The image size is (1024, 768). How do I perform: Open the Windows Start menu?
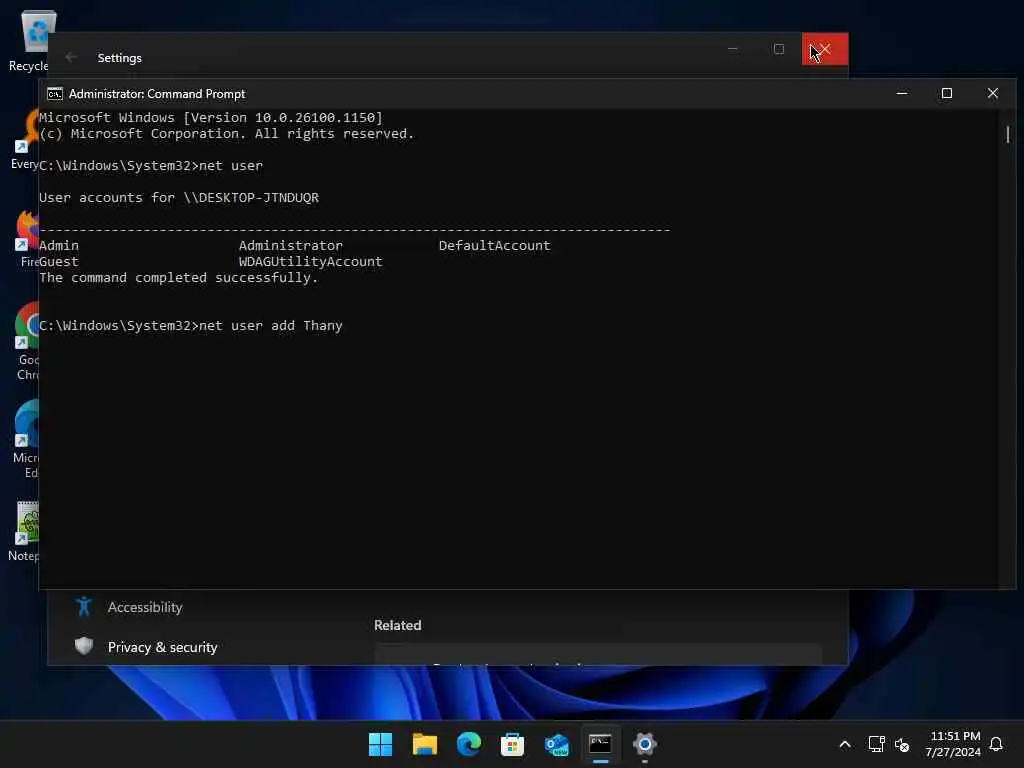(381, 744)
